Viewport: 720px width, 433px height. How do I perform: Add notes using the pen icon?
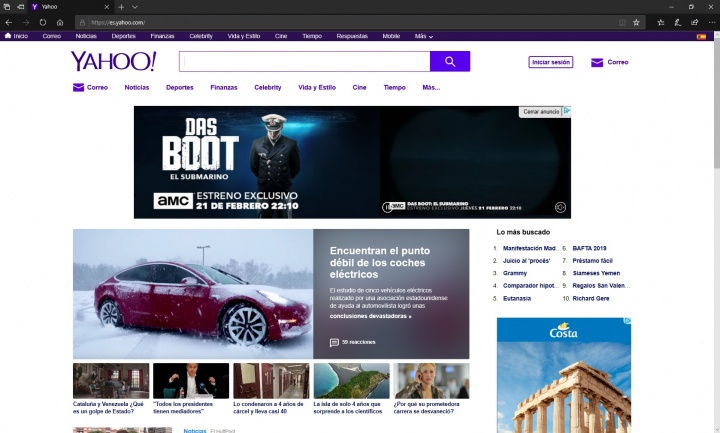[x=678, y=22]
